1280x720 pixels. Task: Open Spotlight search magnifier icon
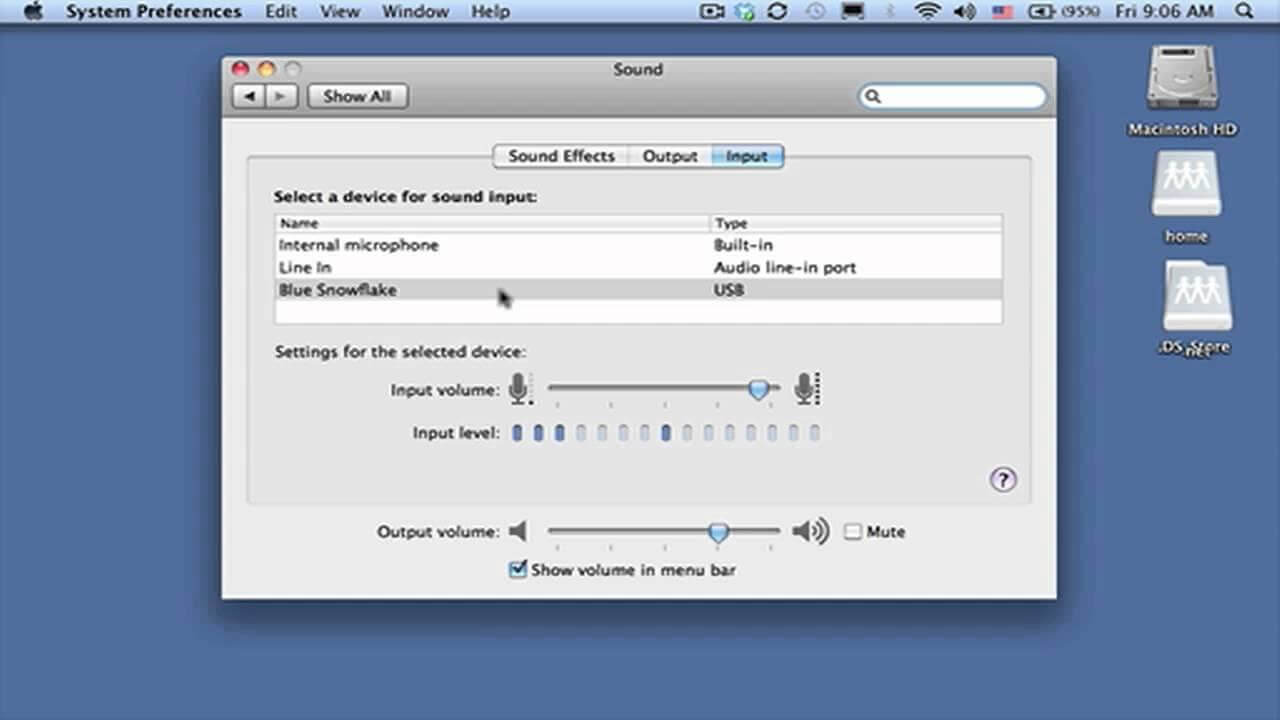pyautogui.click(x=1244, y=12)
